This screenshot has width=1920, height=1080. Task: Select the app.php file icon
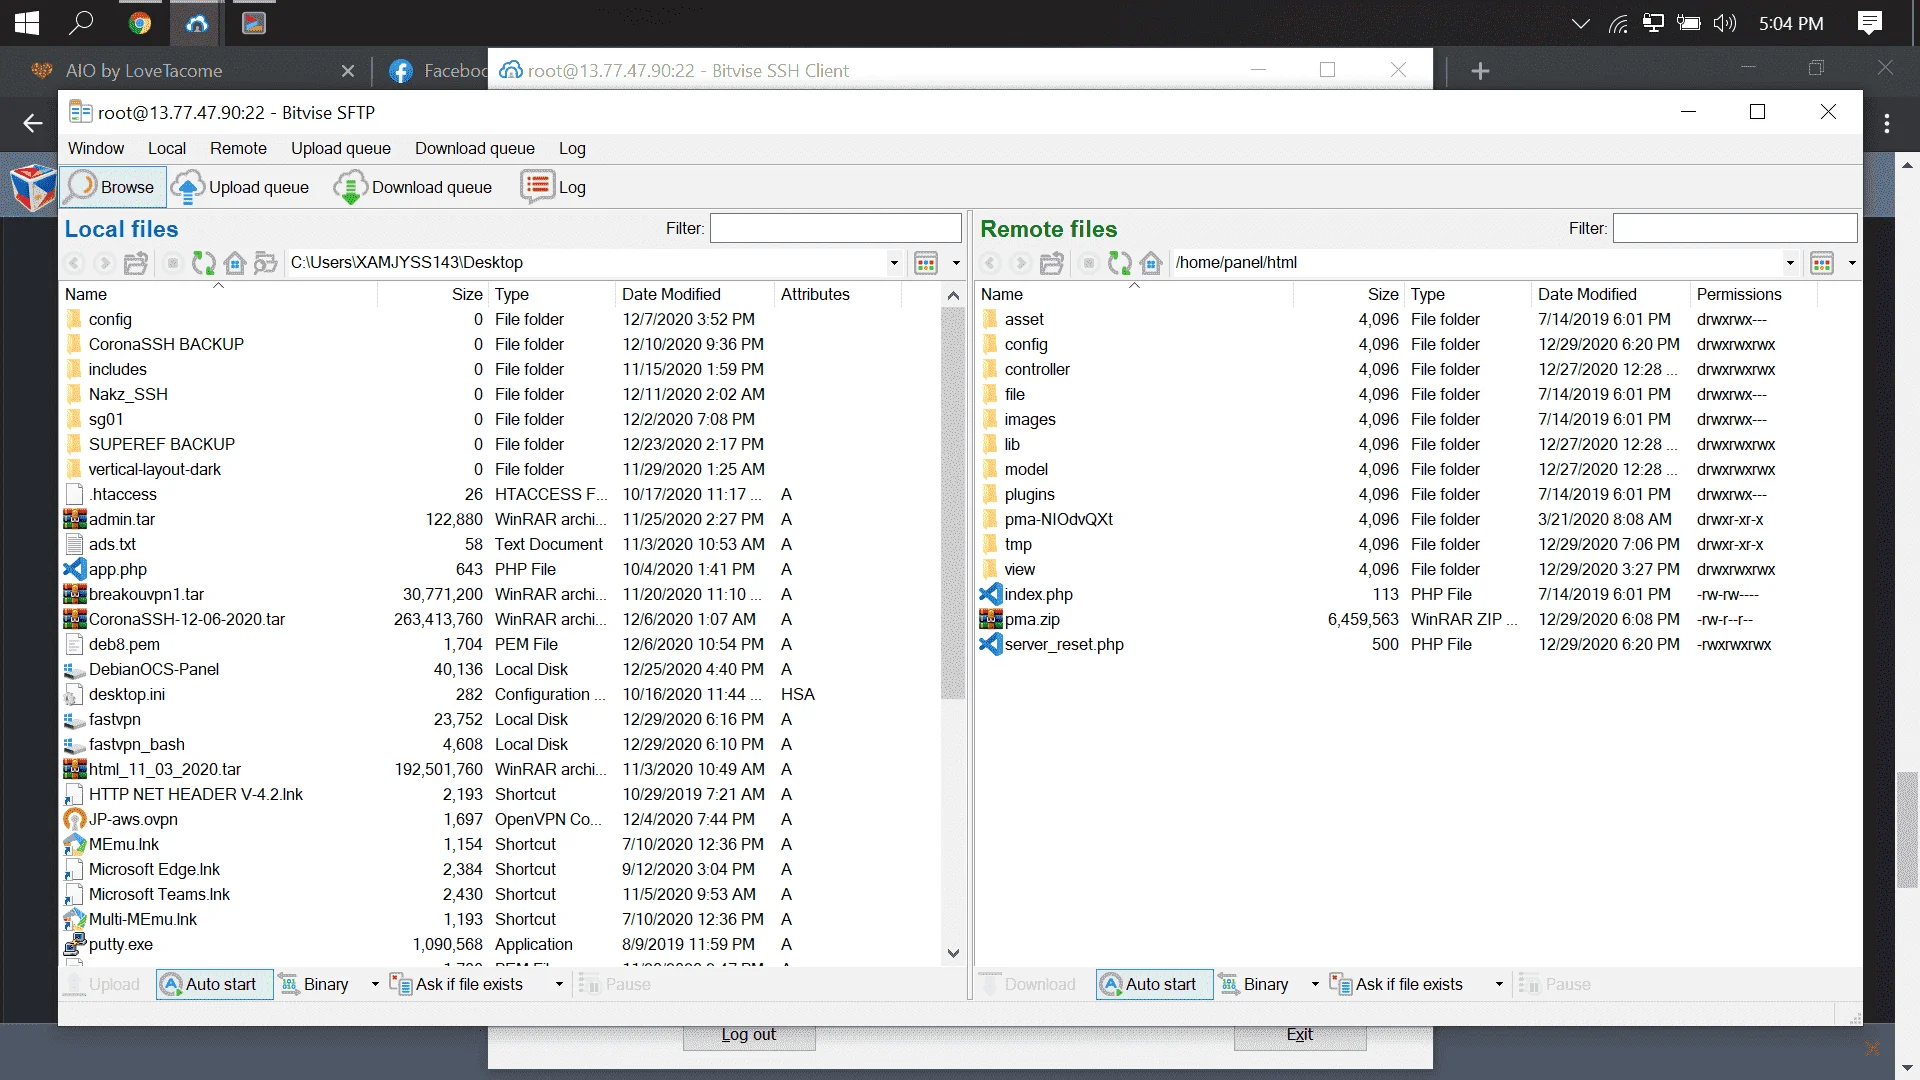coord(75,569)
